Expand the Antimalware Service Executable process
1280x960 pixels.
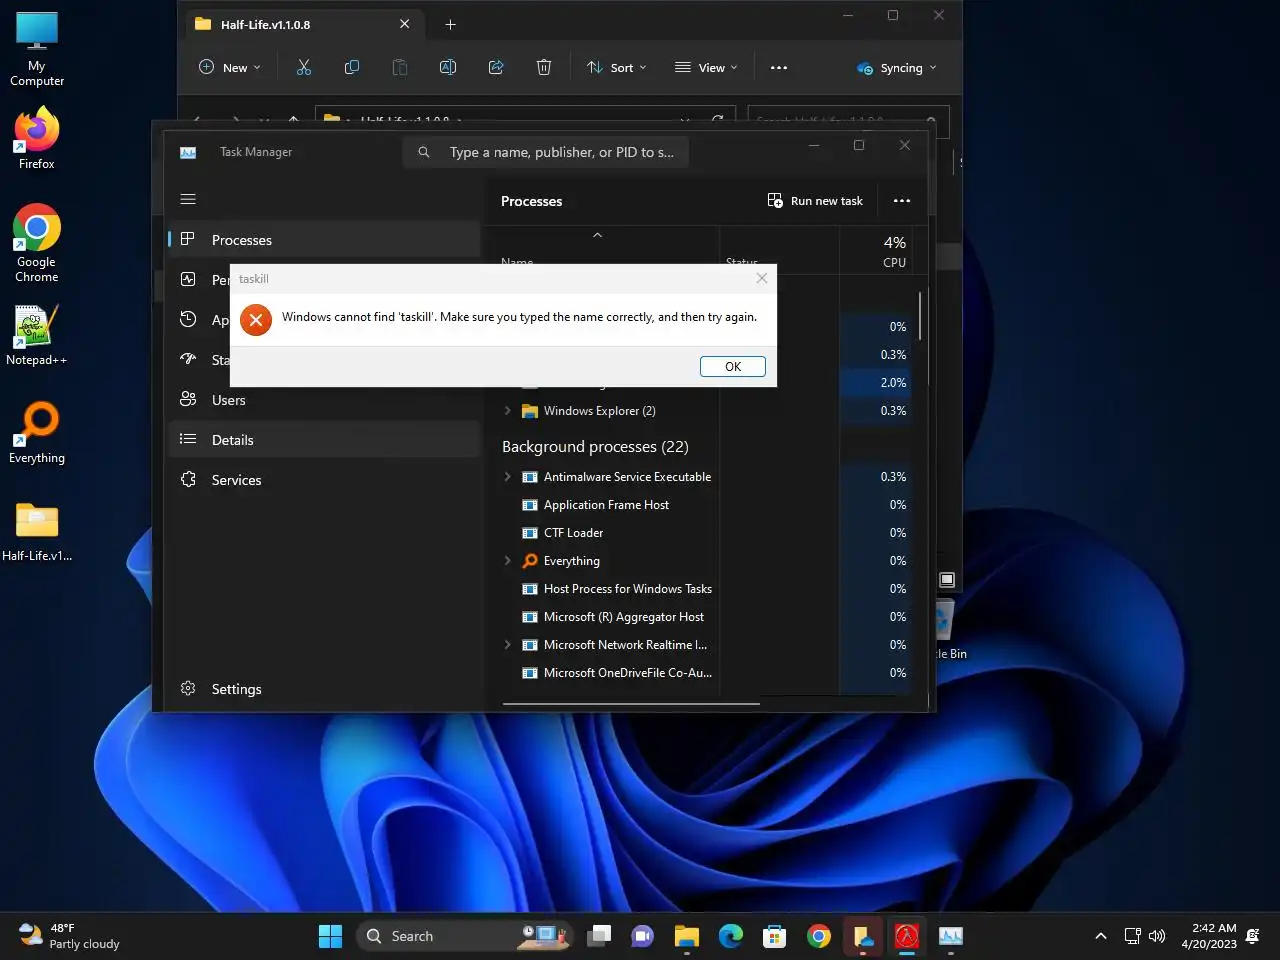507,477
